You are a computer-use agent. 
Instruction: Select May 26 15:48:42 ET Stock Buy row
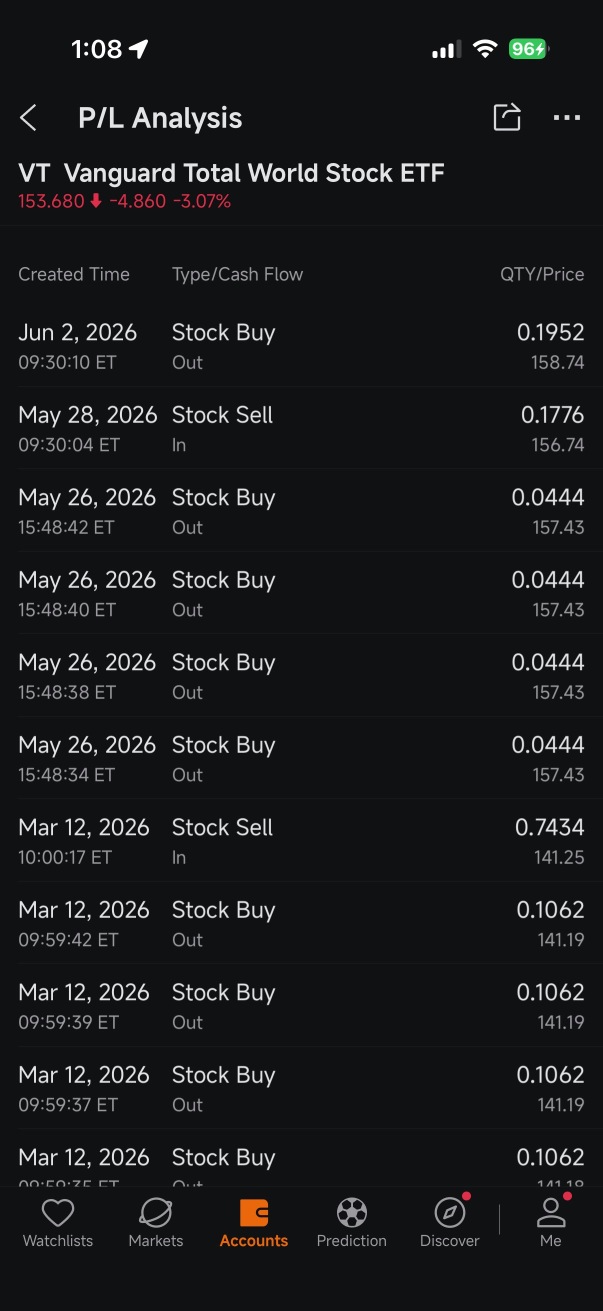[301, 511]
